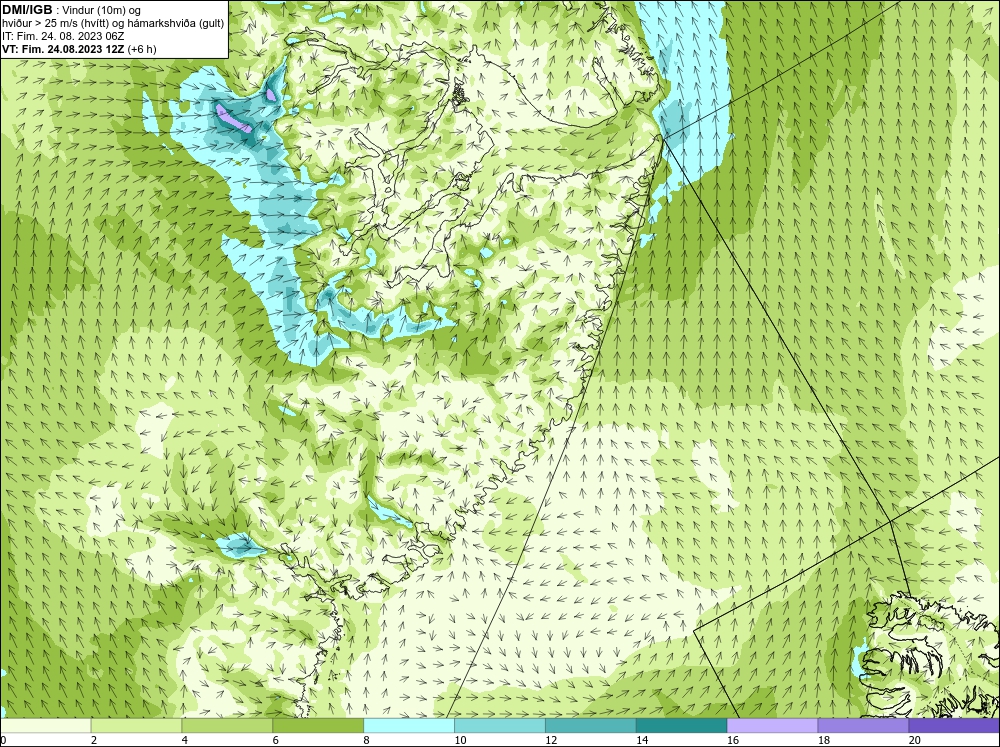Click the 6–8 m/s dark green swatch
Image resolution: width=1000 pixels, height=747 pixels.
[318, 726]
